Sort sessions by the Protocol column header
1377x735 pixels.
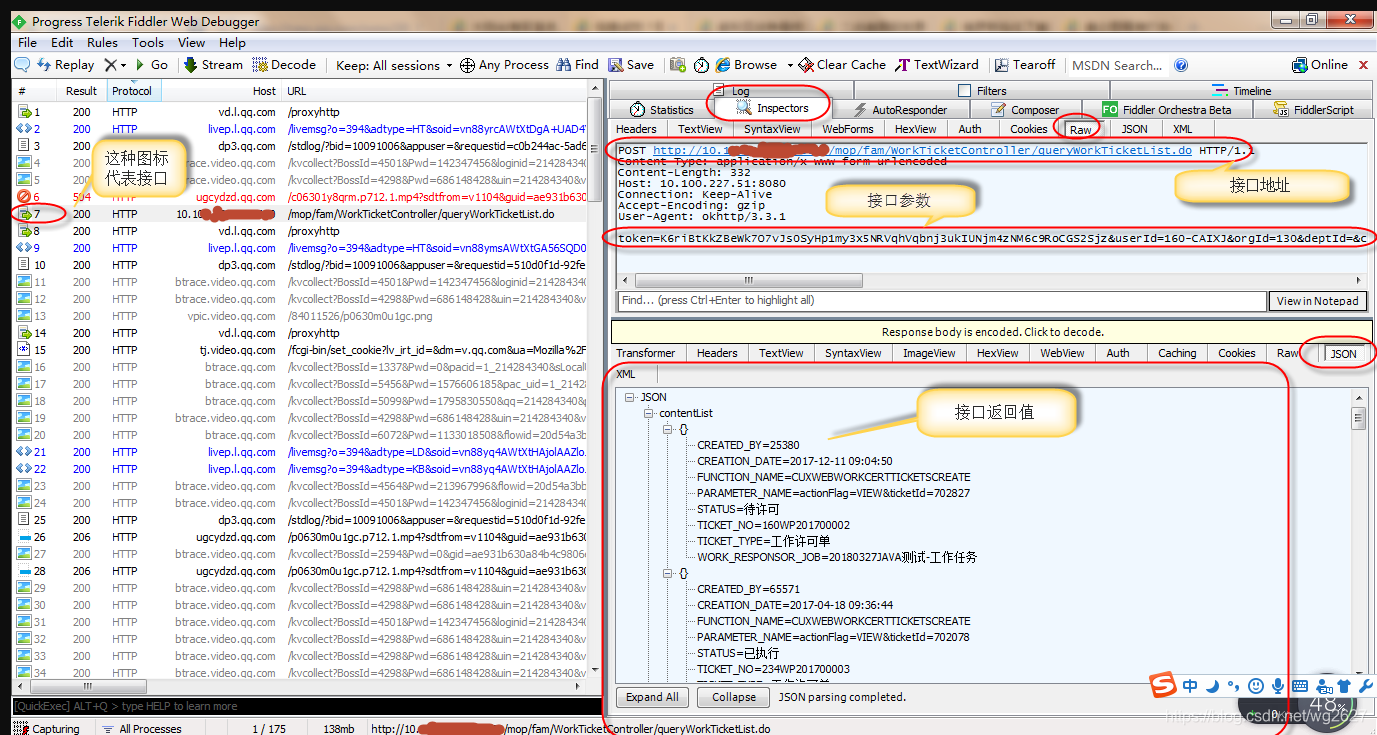[132, 91]
